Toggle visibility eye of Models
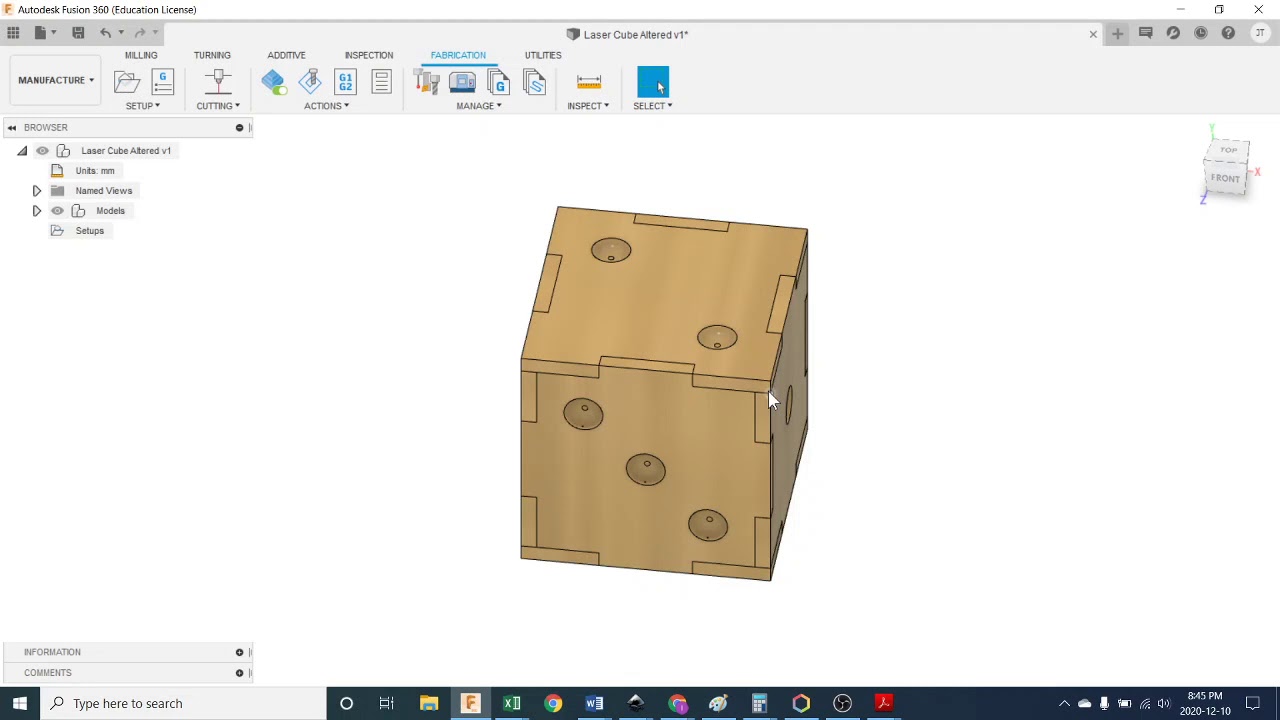1280x720 pixels. (57, 211)
